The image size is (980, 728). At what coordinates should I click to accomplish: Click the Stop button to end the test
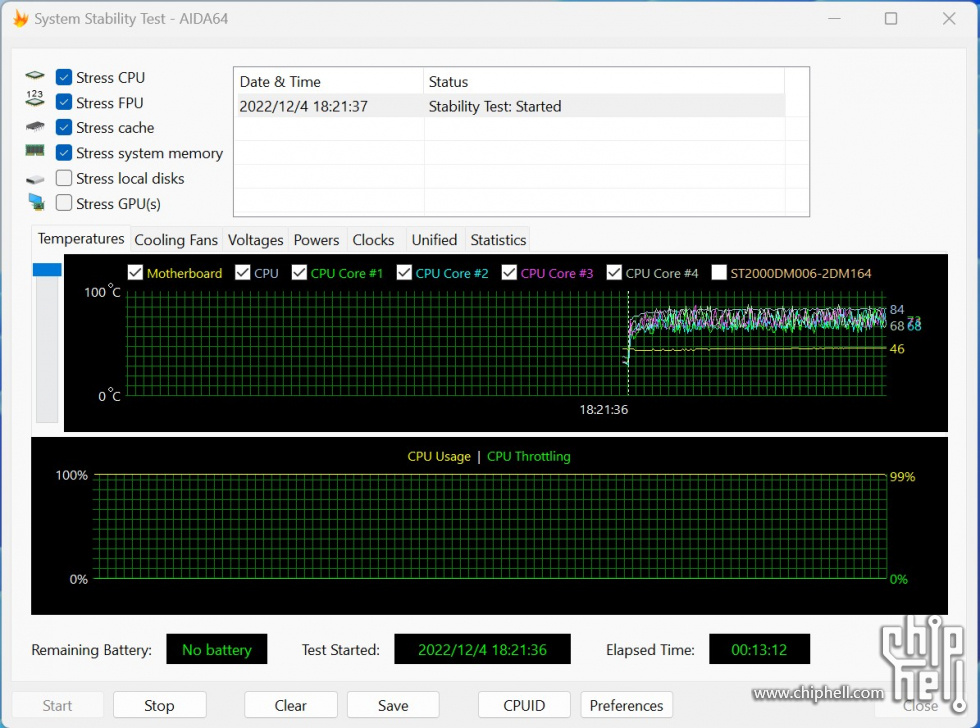(x=159, y=706)
